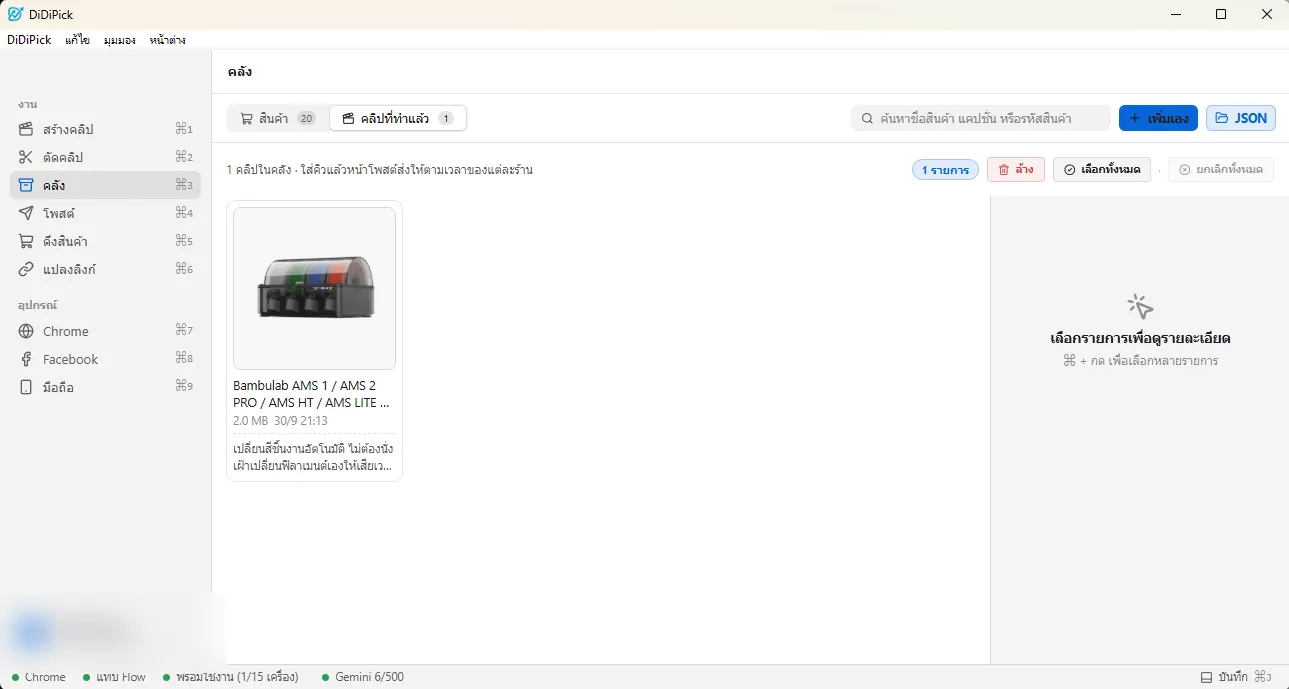Click the คลัง page heading
The image size is (1289, 689).
pos(240,72)
